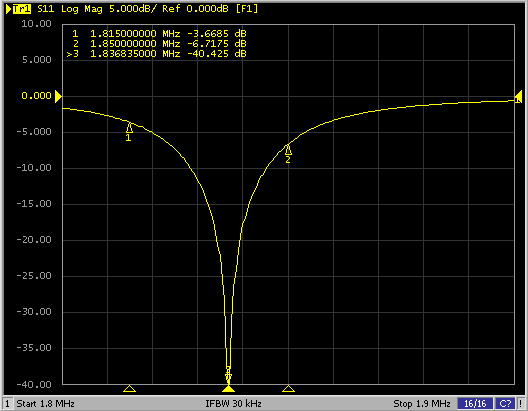Select the Tr1 trace label

[22, 9]
